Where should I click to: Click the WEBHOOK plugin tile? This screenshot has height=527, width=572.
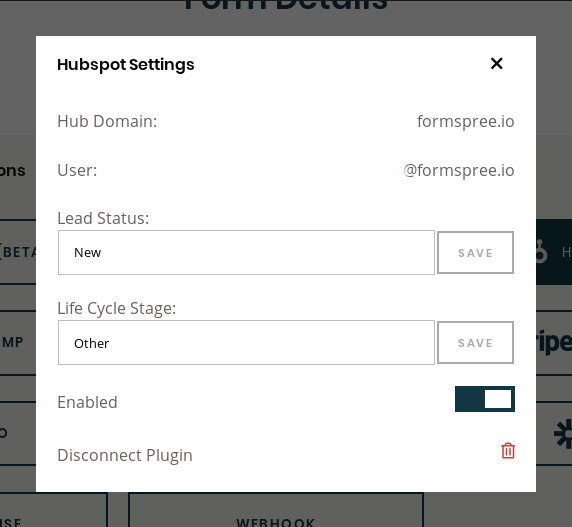click(x=276, y=510)
